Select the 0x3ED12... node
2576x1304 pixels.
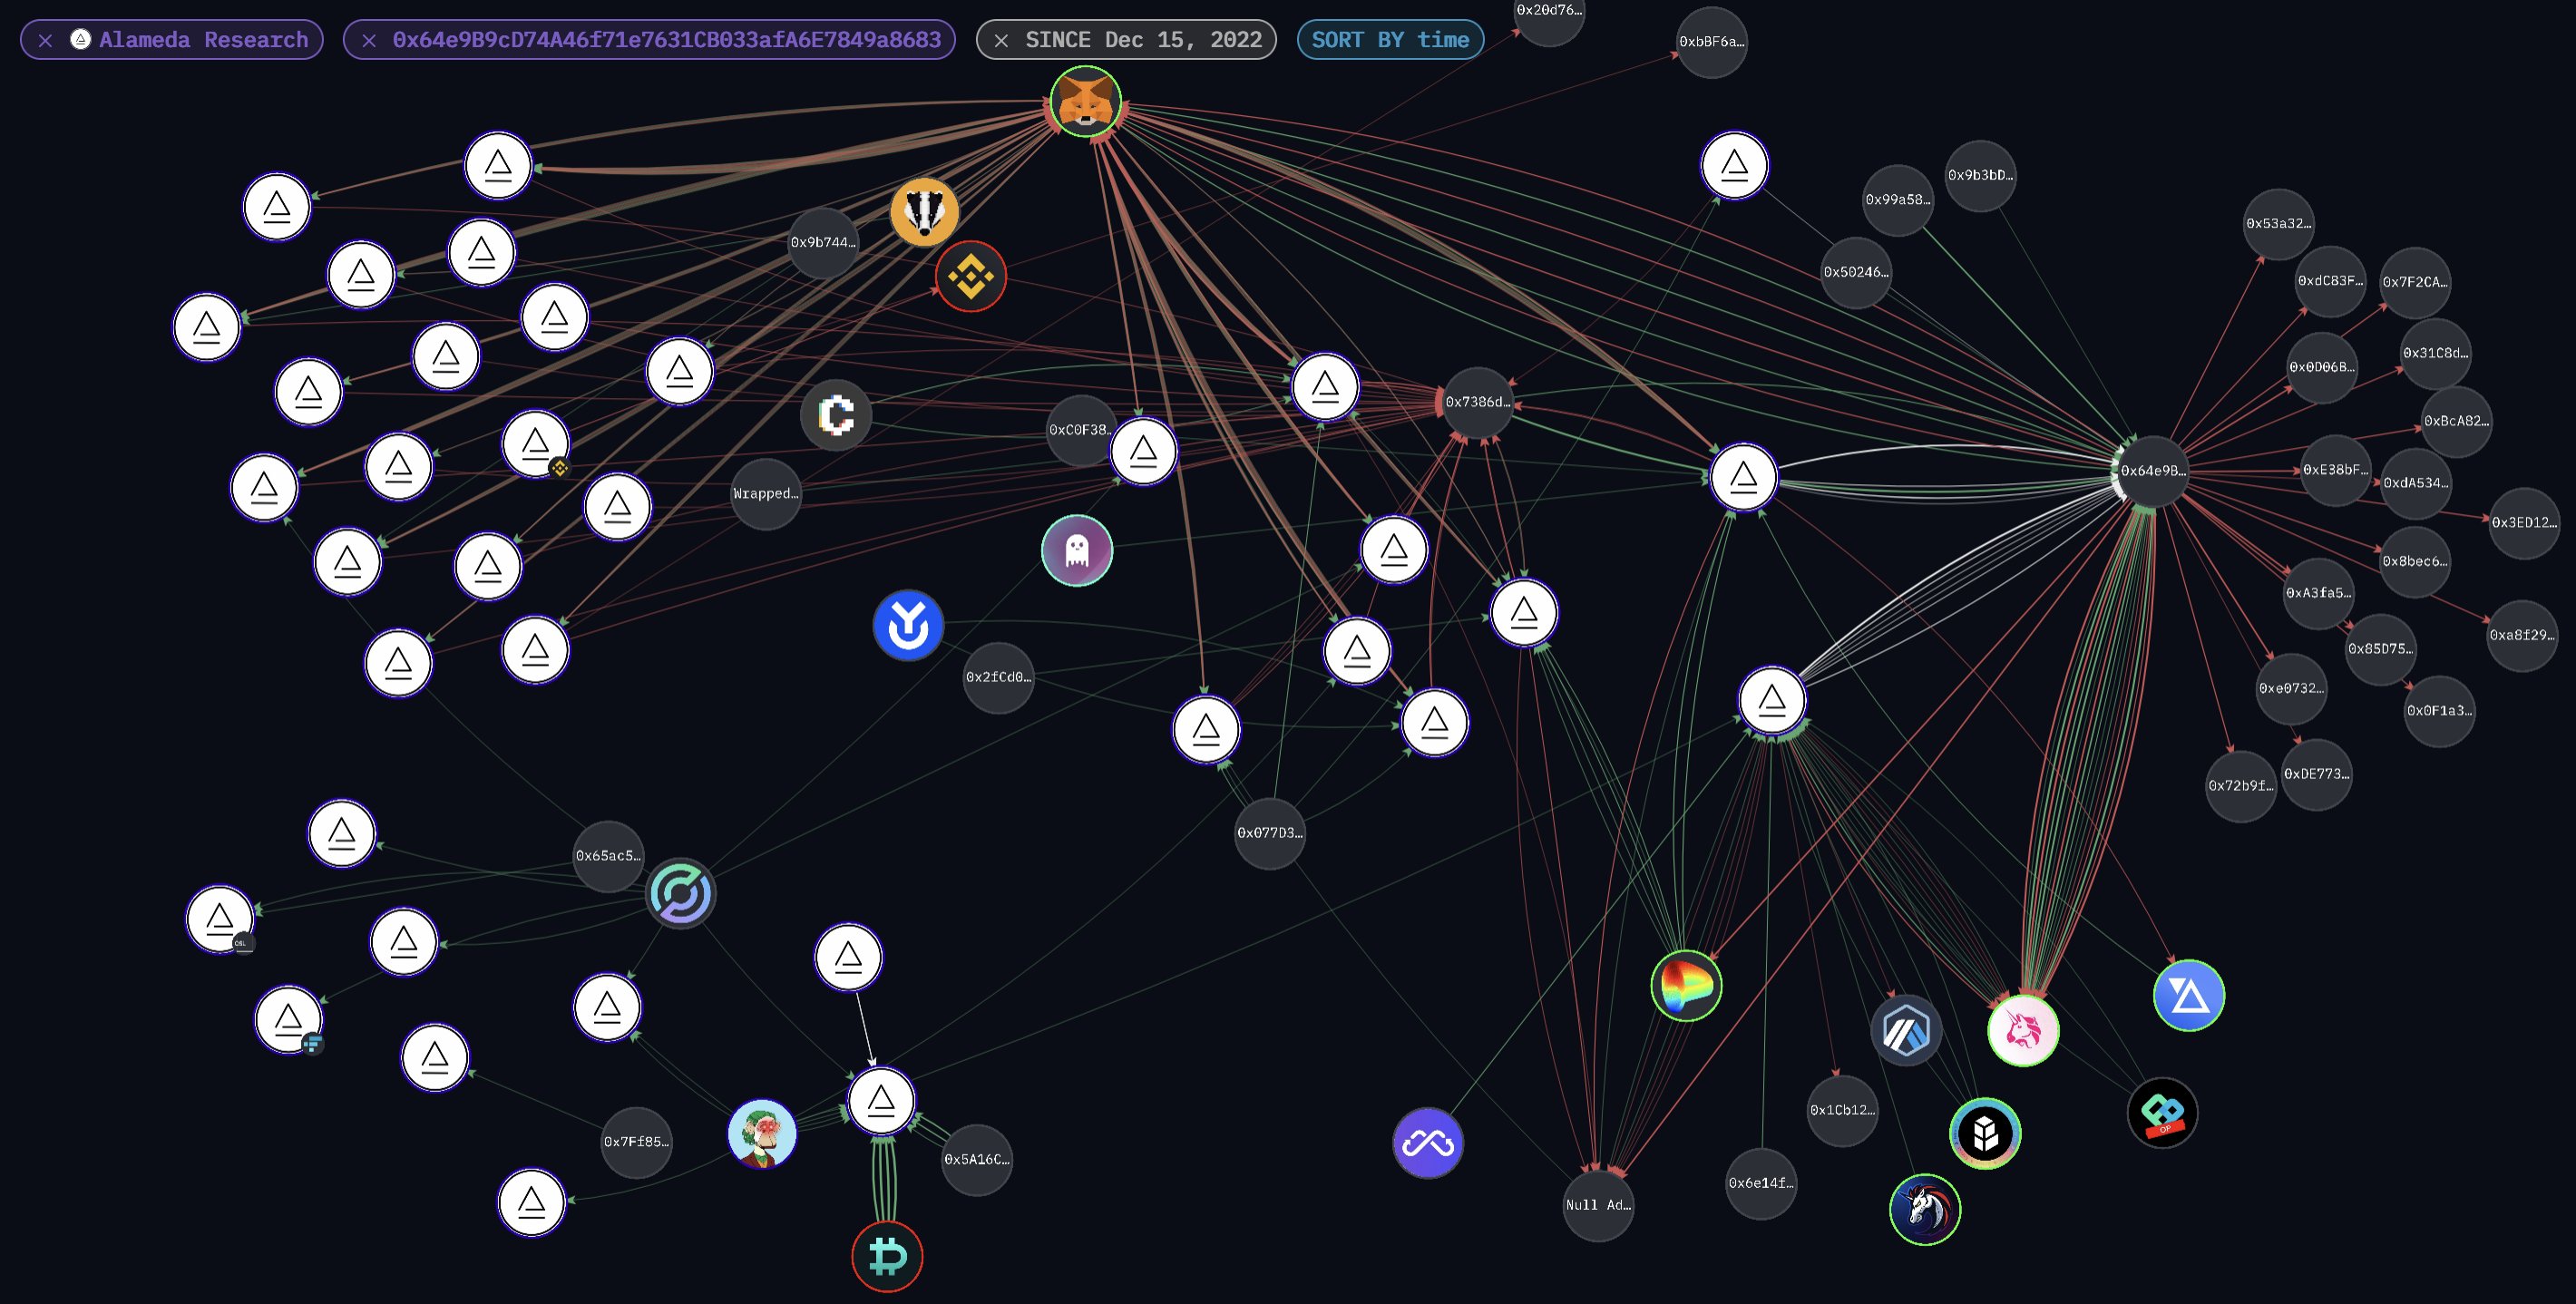coord(2524,523)
